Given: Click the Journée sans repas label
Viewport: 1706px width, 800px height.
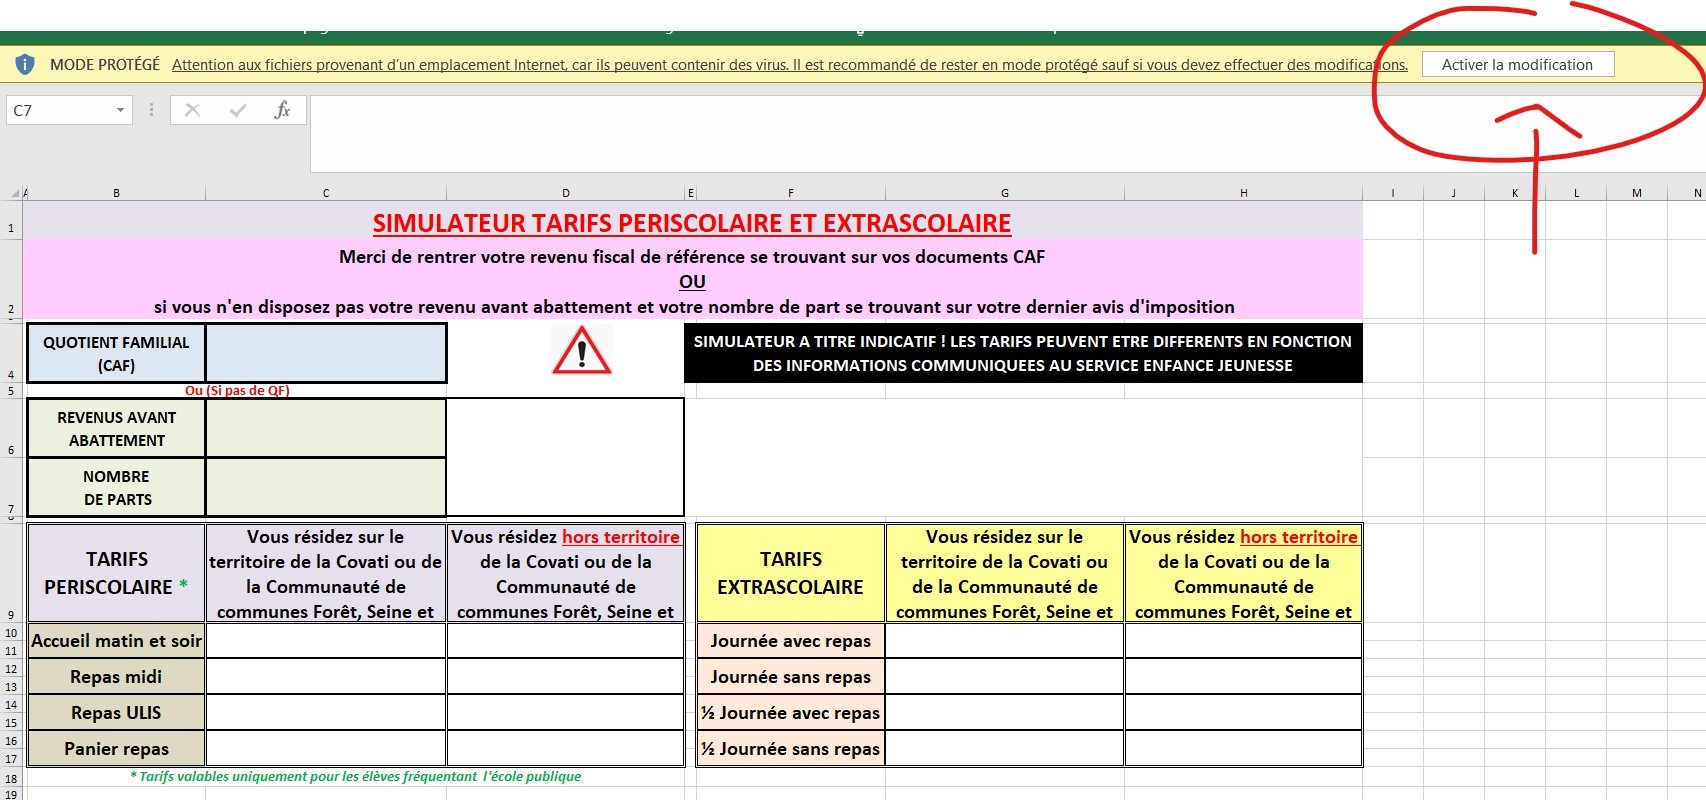Looking at the screenshot, I should click(x=790, y=677).
